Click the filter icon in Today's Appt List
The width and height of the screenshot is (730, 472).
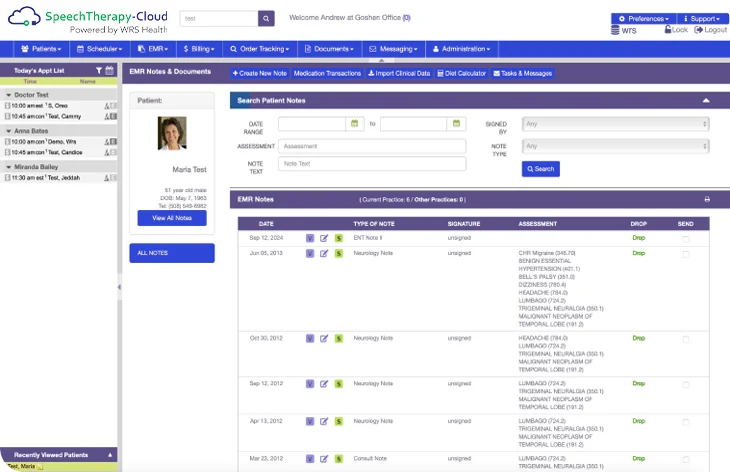click(98, 71)
